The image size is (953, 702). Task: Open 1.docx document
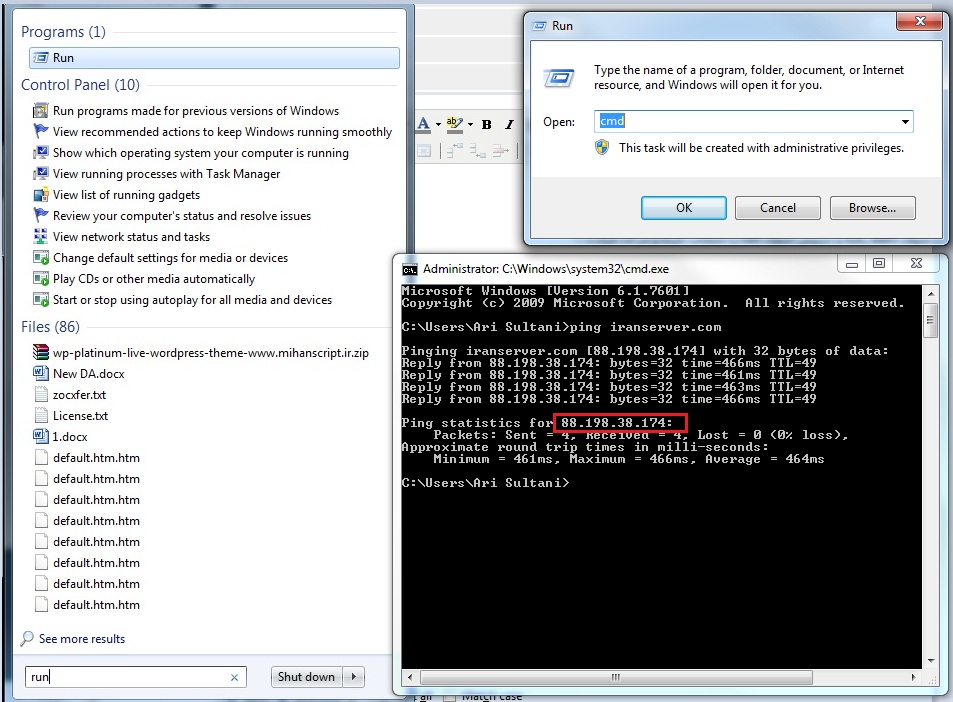pos(61,436)
